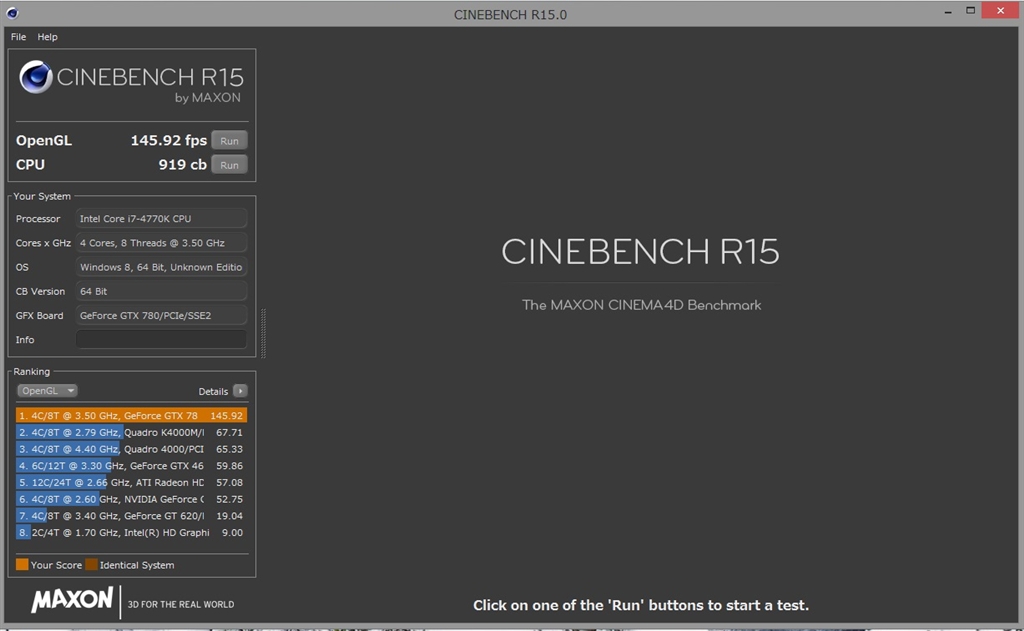Select ranking entry 8 Intel HD Graphics
Screen dimensions: 1024x631
tap(131, 532)
